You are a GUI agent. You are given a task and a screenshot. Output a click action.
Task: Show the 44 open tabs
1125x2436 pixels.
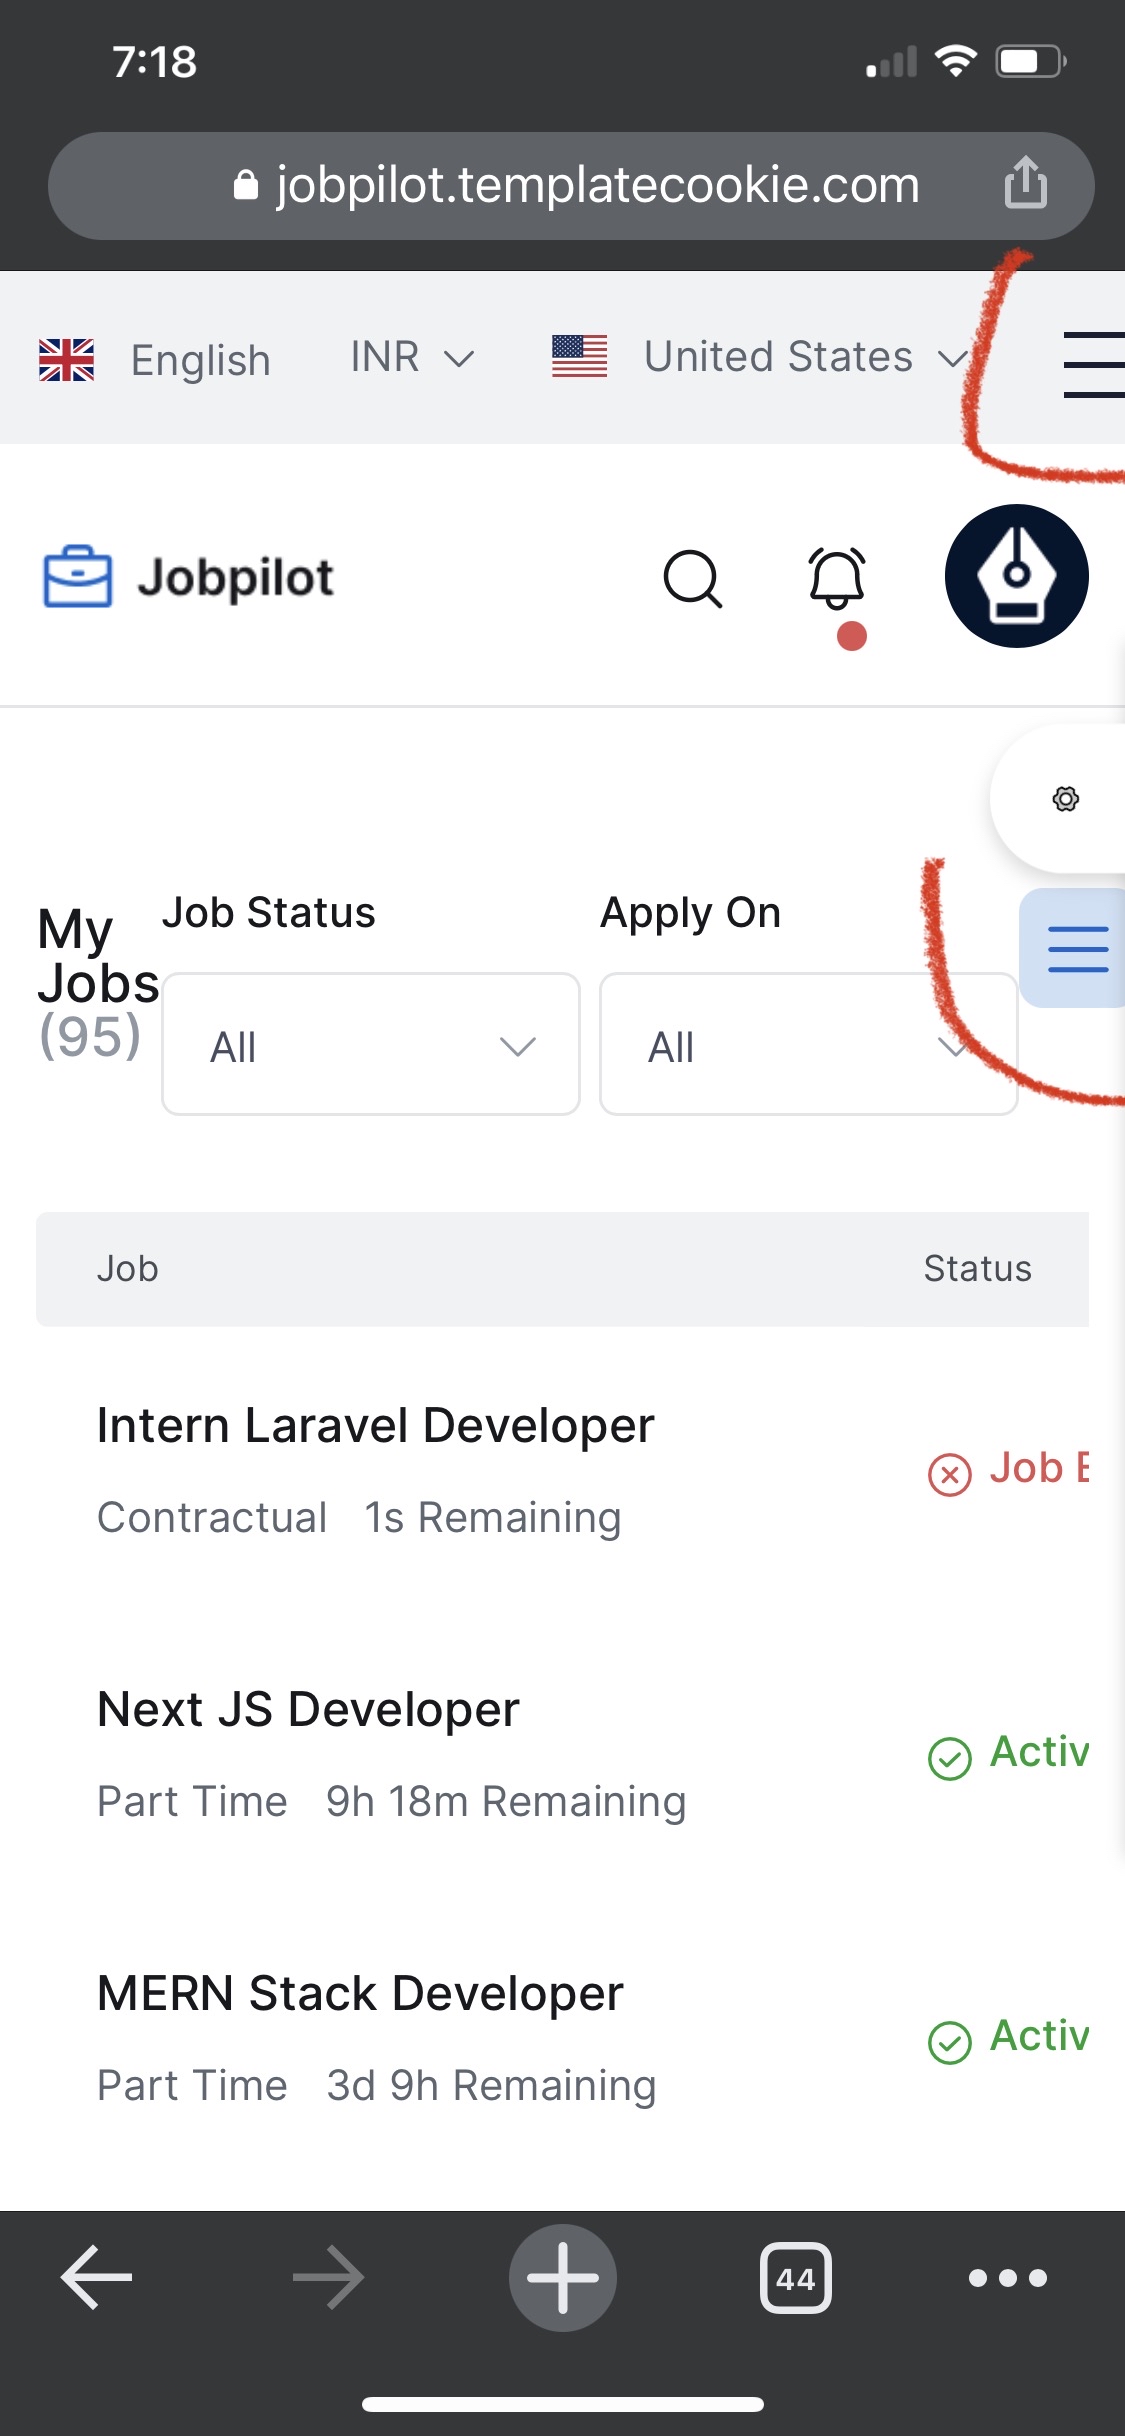click(x=795, y=2278)
